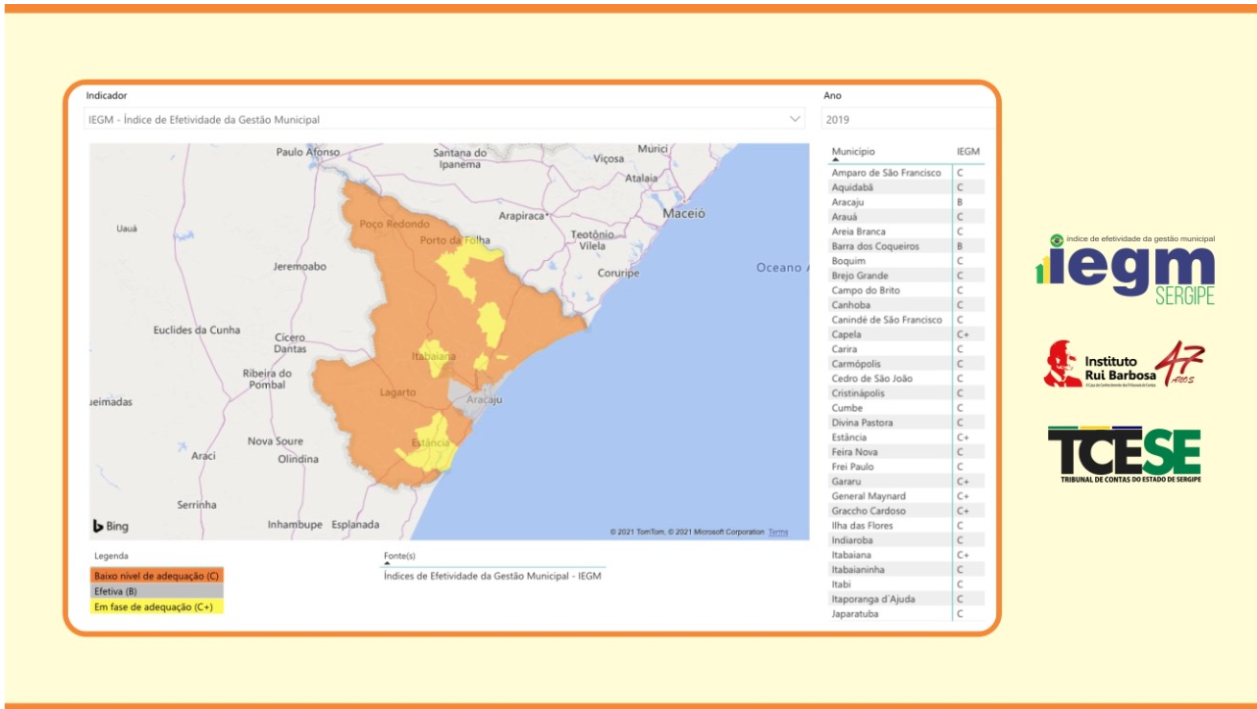Select orange Baixo nível de adequação legend
This screenshot has width=1257, height=709.
tap(156, 576)
